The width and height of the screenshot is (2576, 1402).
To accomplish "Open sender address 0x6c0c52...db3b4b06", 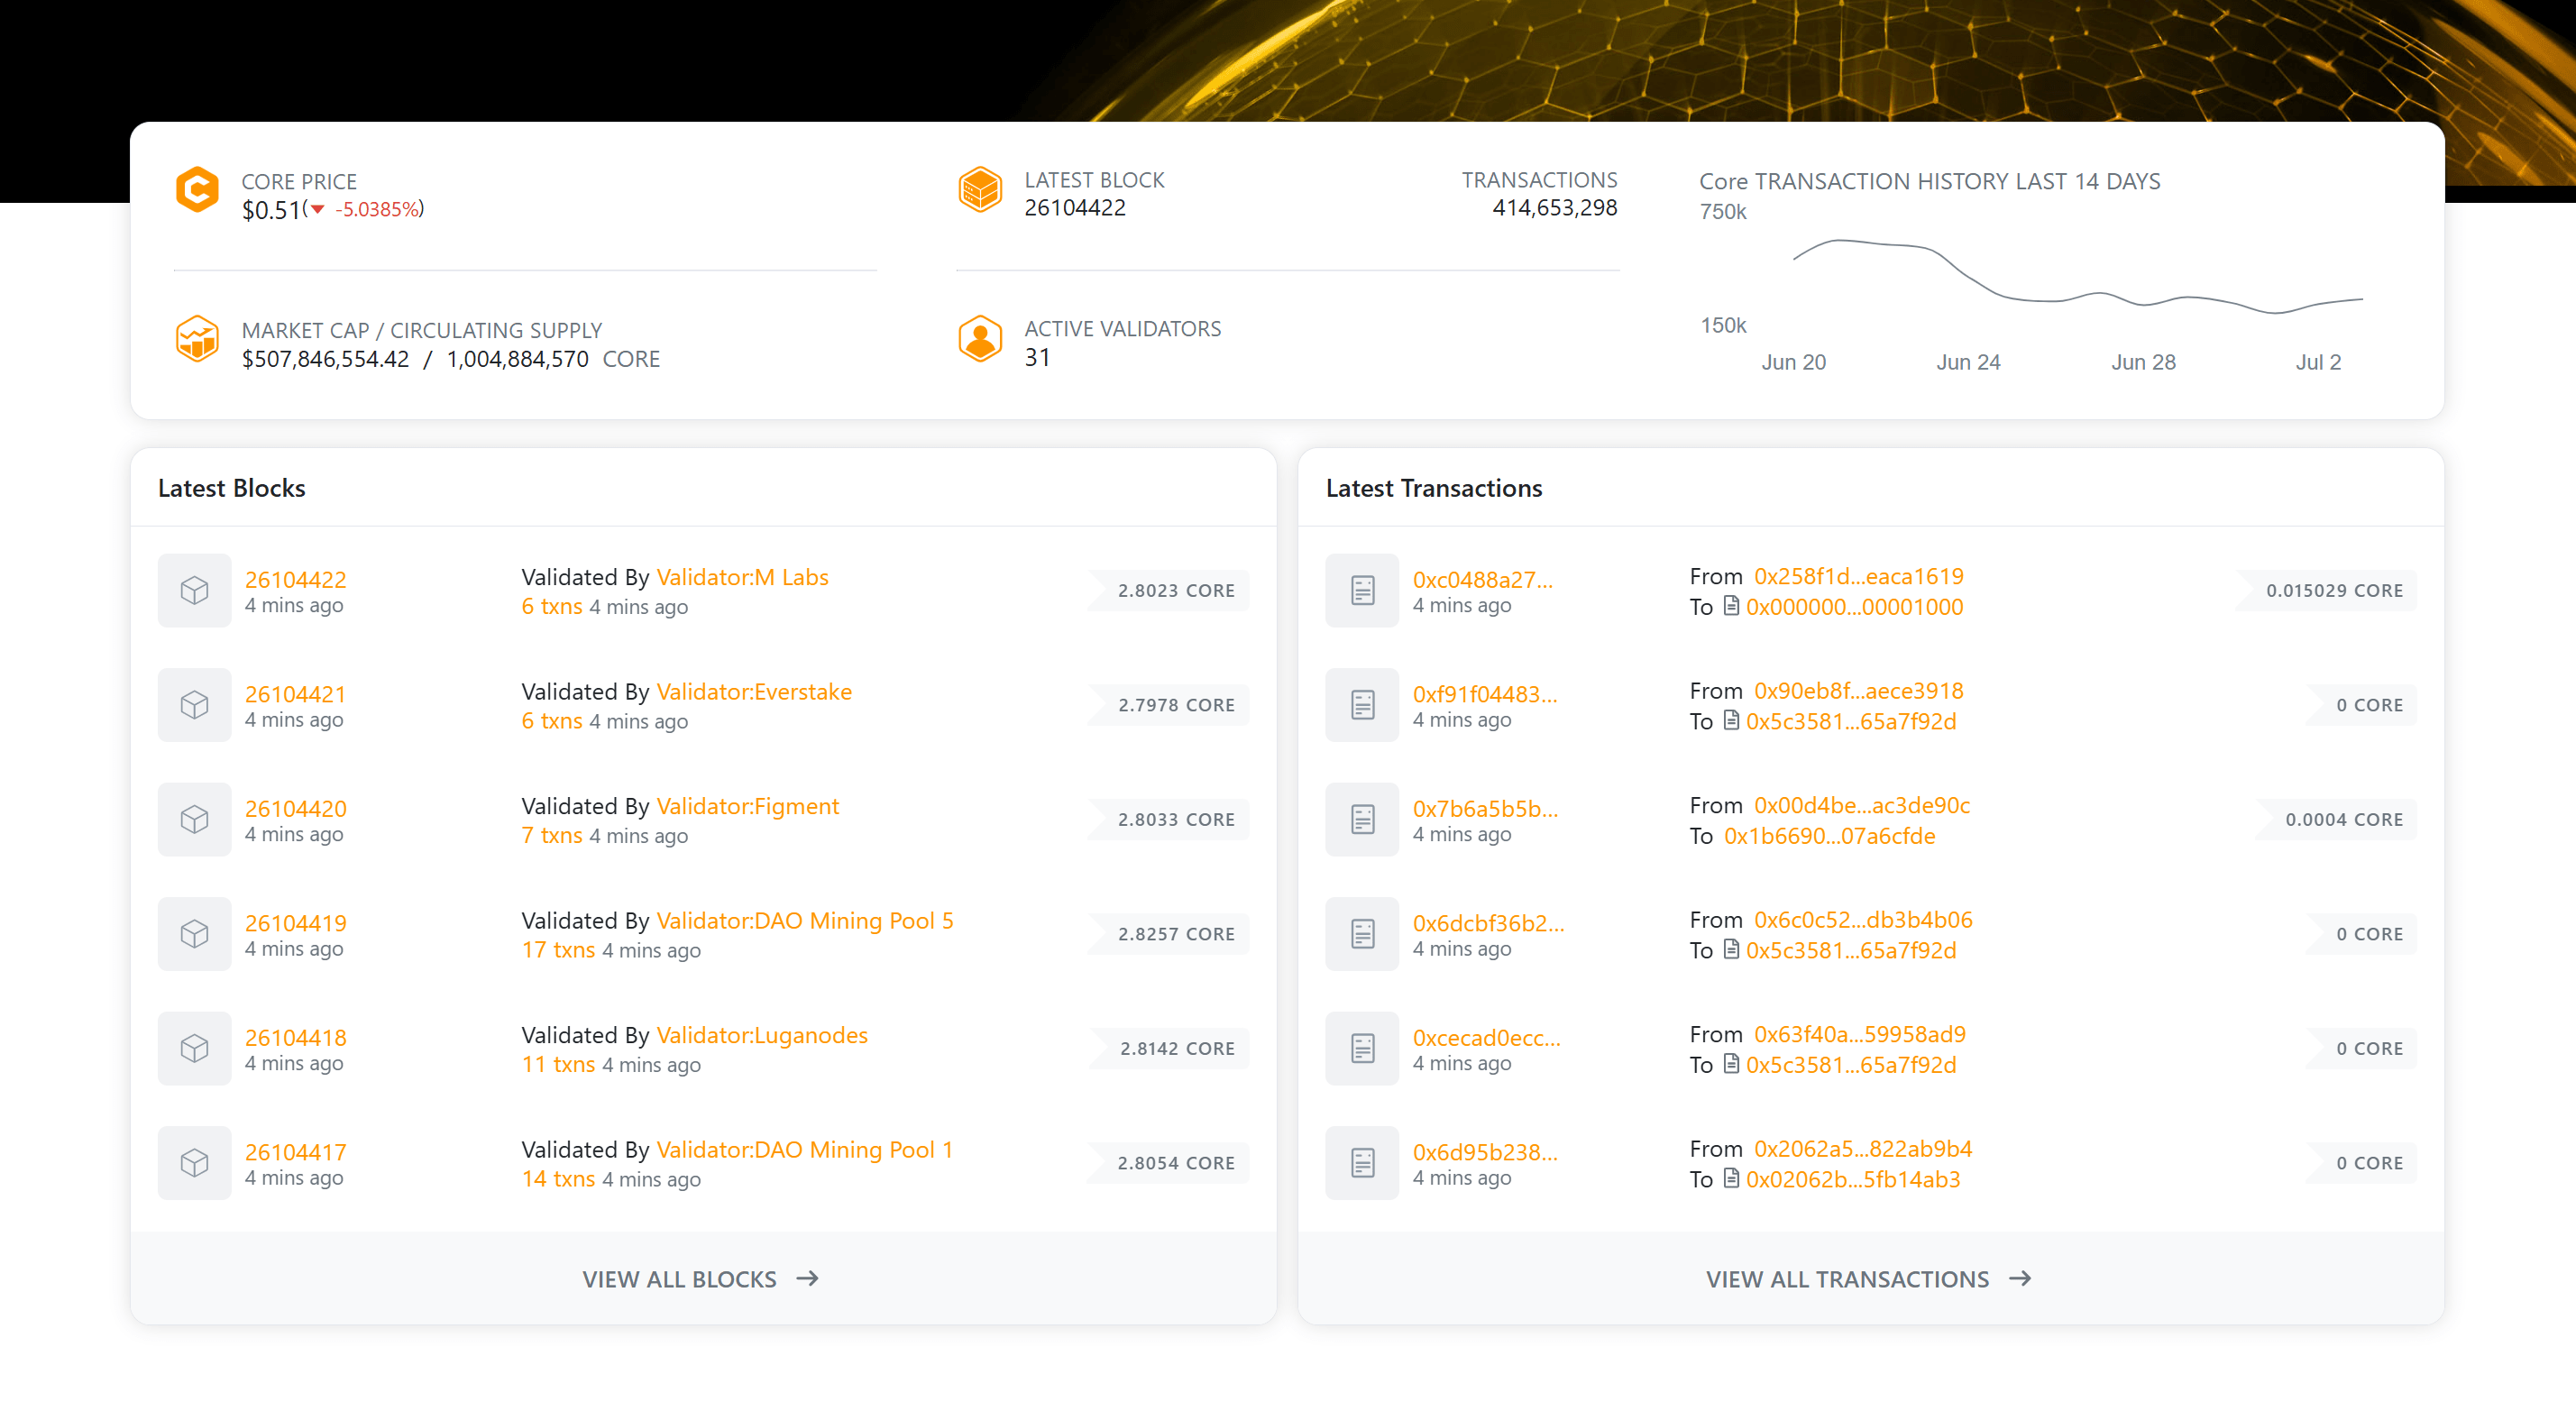I will (x=1863, y=920).
